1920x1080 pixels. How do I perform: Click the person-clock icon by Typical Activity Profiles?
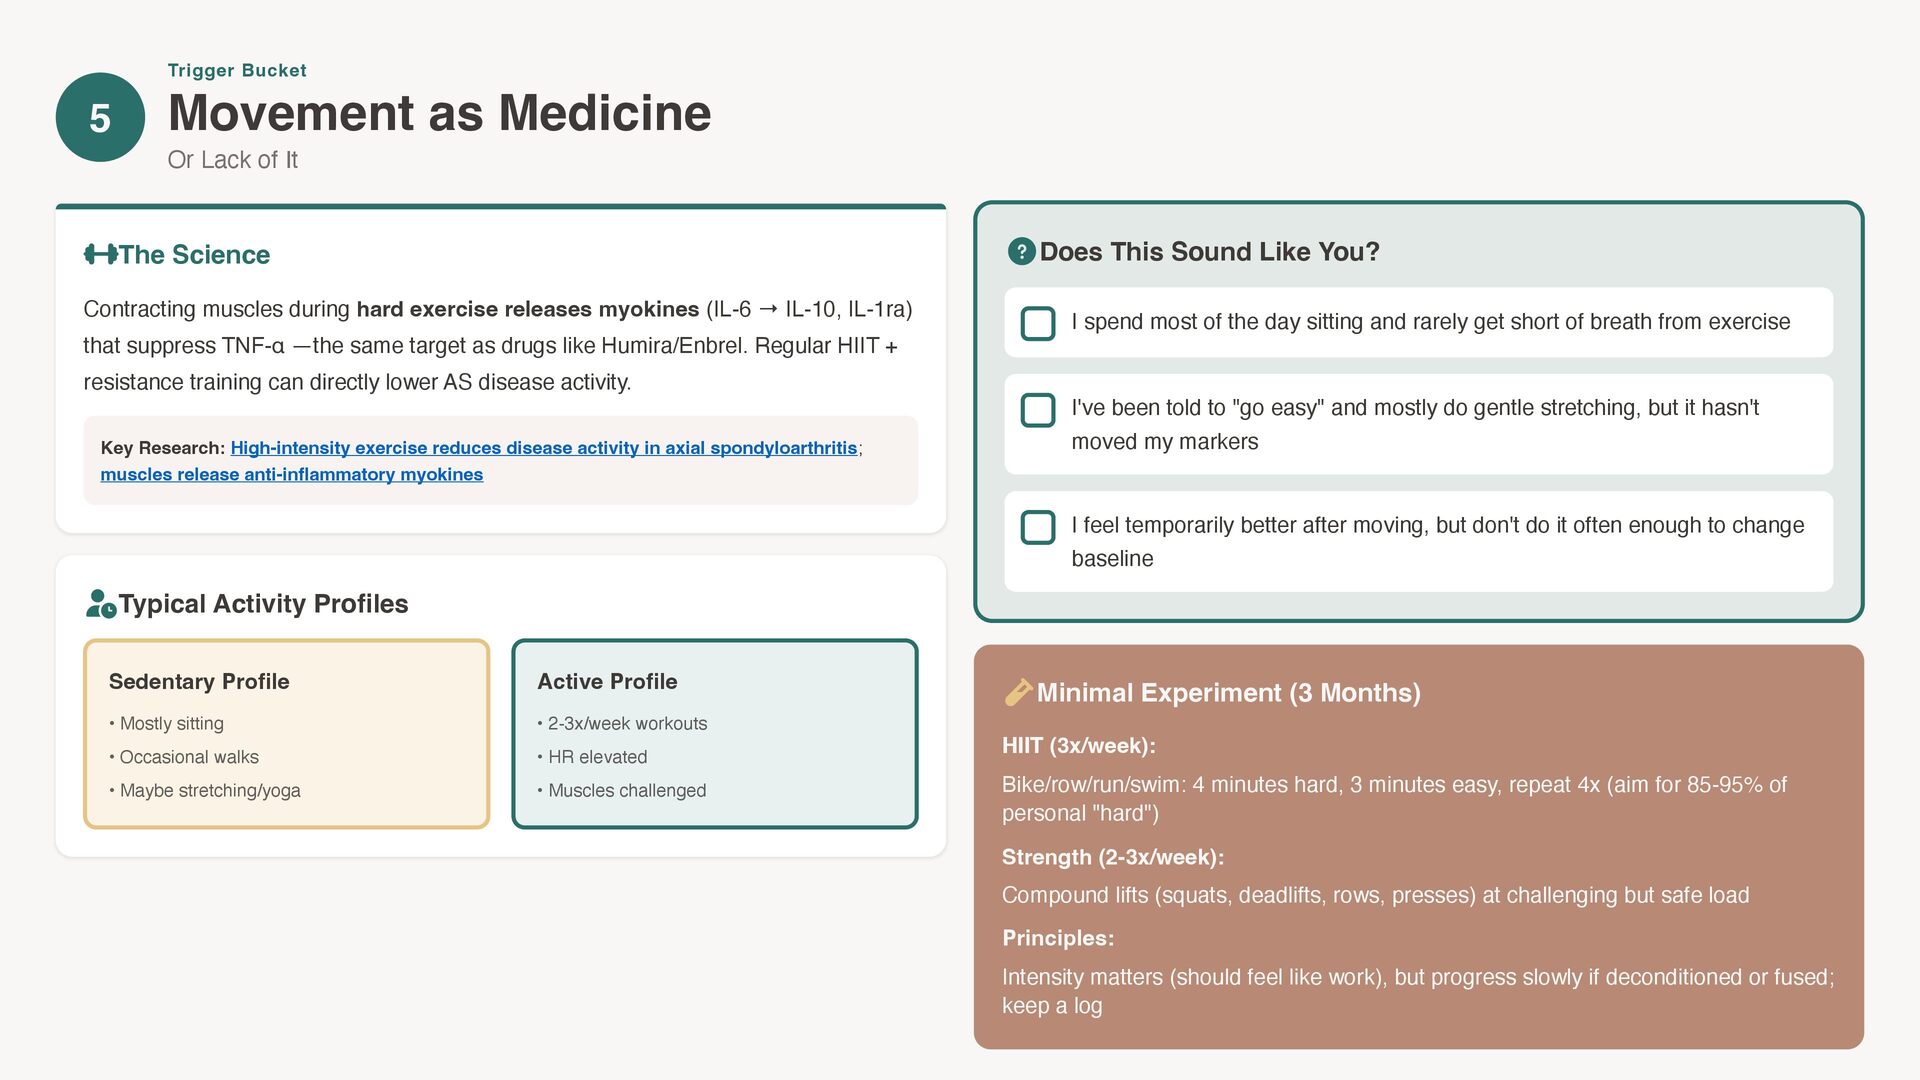click(100, 604)
